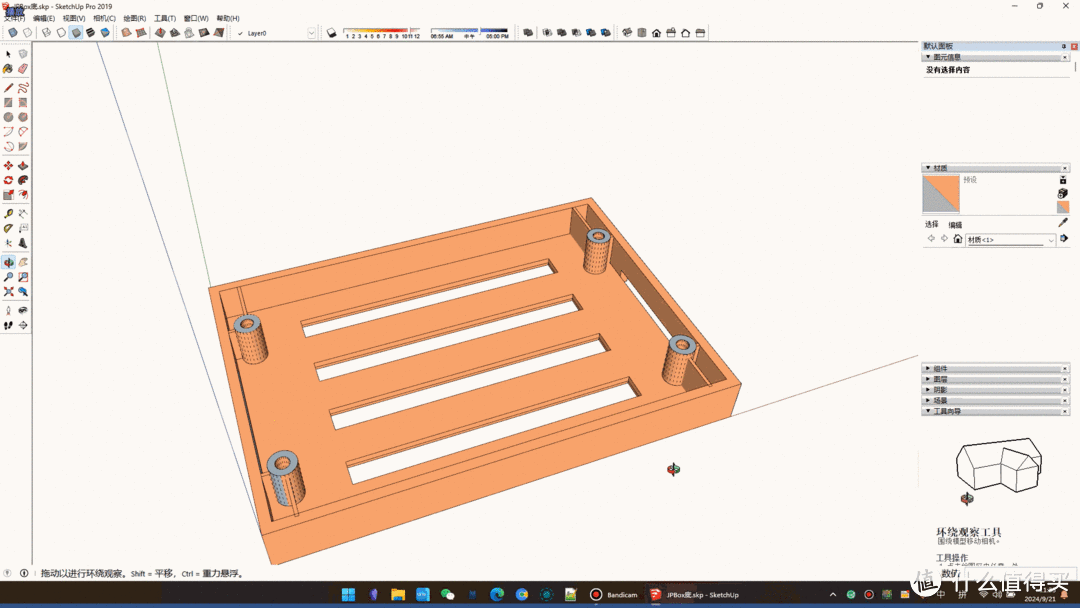The image size is (1080, 608).
Task: Choose the Zoom magnifier tool
Action: pyautogui.click(x=8, y=277)
